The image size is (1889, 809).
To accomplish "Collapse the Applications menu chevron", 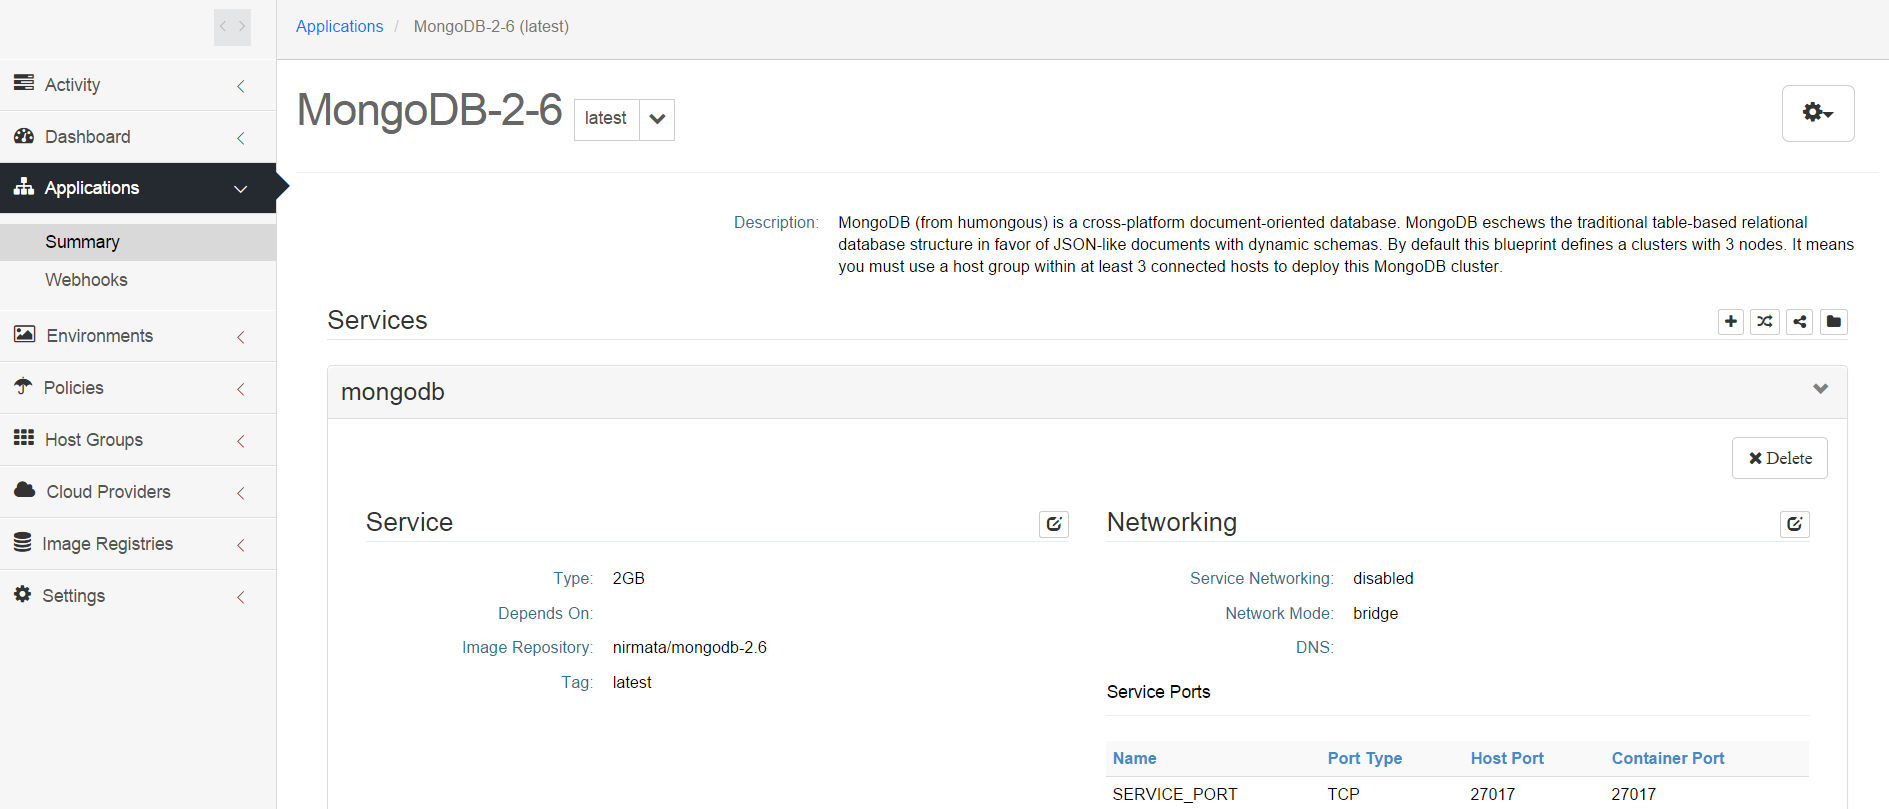I will coord(241,189).
